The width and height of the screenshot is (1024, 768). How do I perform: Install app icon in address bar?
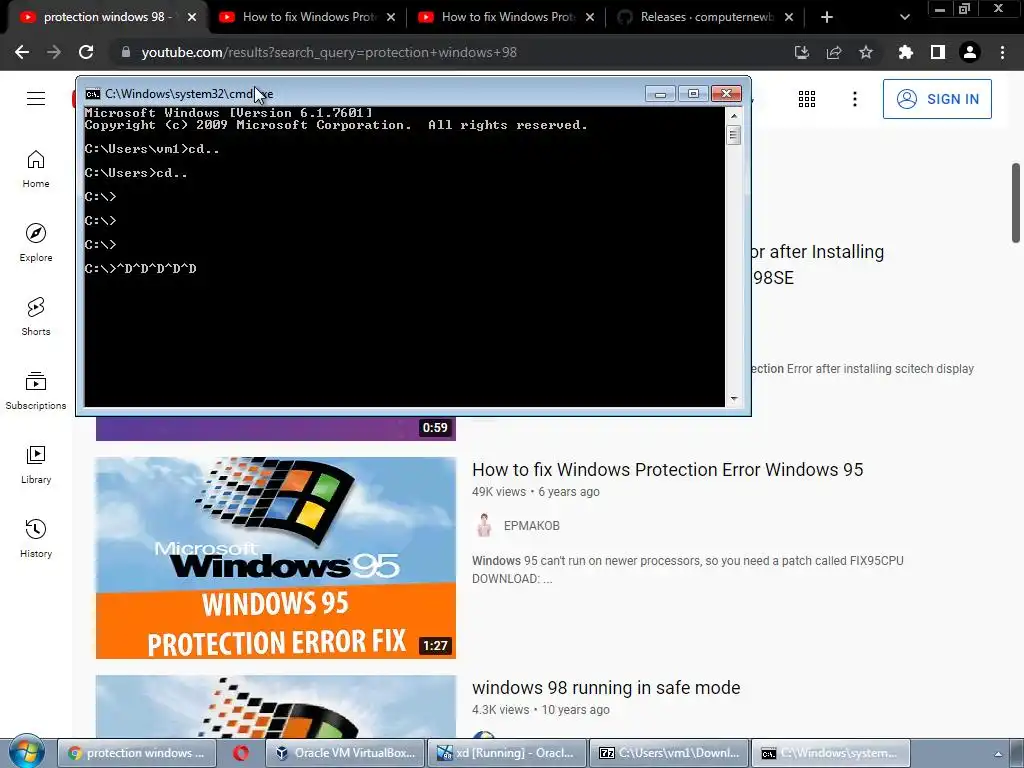click(x=801, y=52)
